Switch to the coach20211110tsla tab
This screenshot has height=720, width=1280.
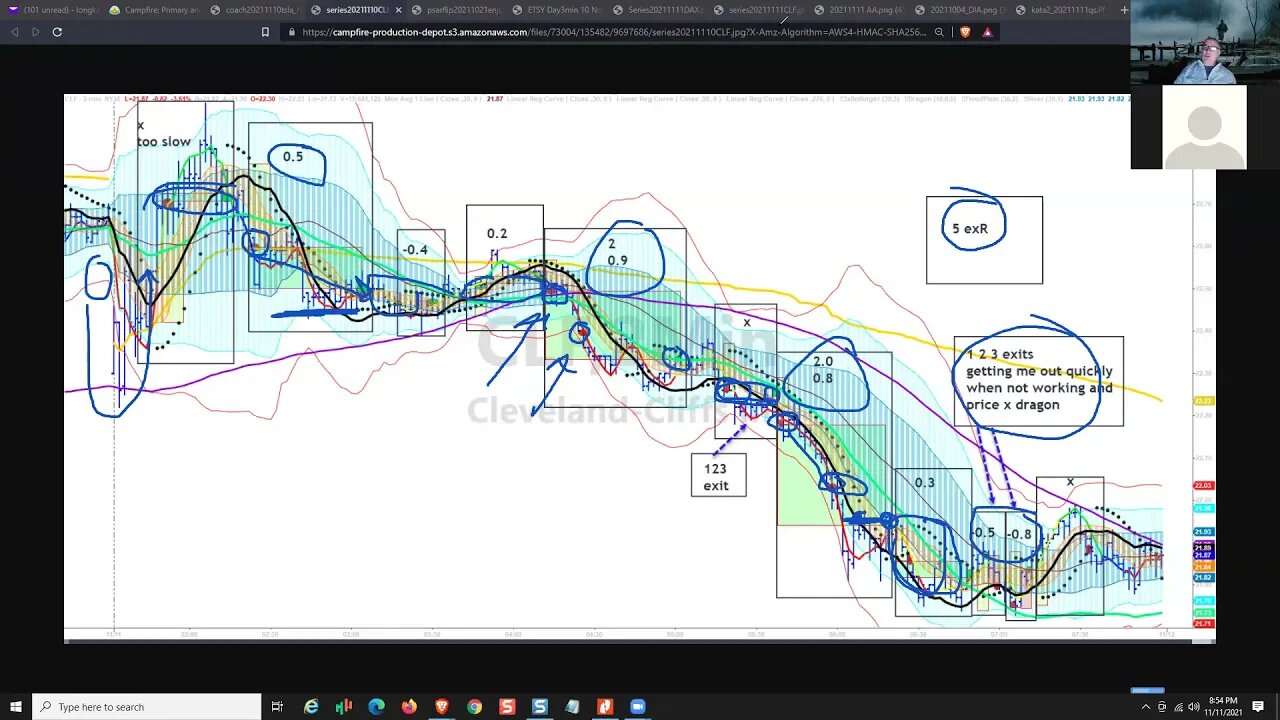point(255,10)
